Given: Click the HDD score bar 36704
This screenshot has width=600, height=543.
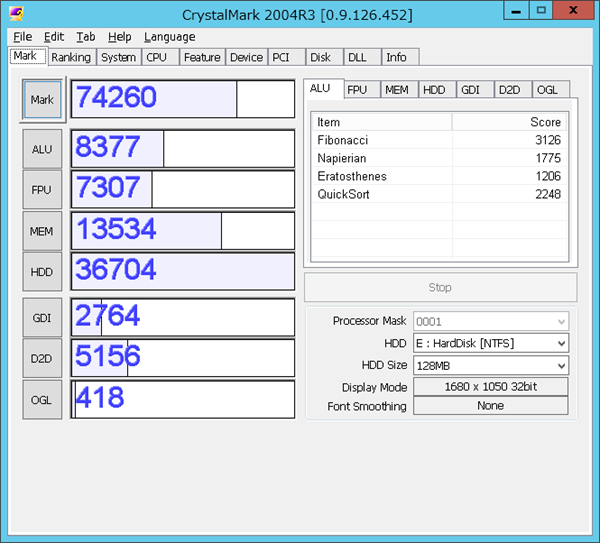Looking at the screenshot, I should click(183, 271).
